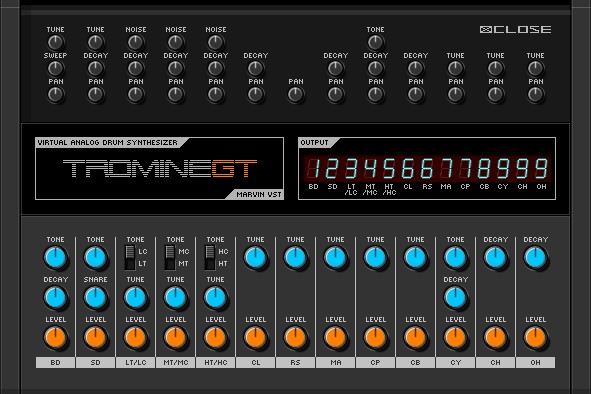Toggle the HC/HT tom switch
591x394 pixels.
point(210,258)
